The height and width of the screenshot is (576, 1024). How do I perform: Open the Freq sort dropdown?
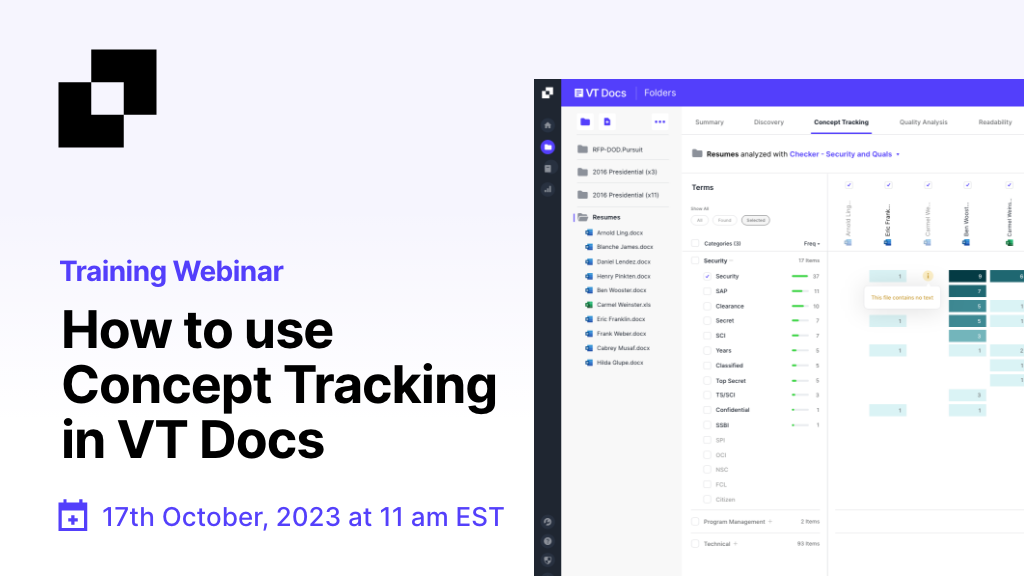tap(811, 243)
